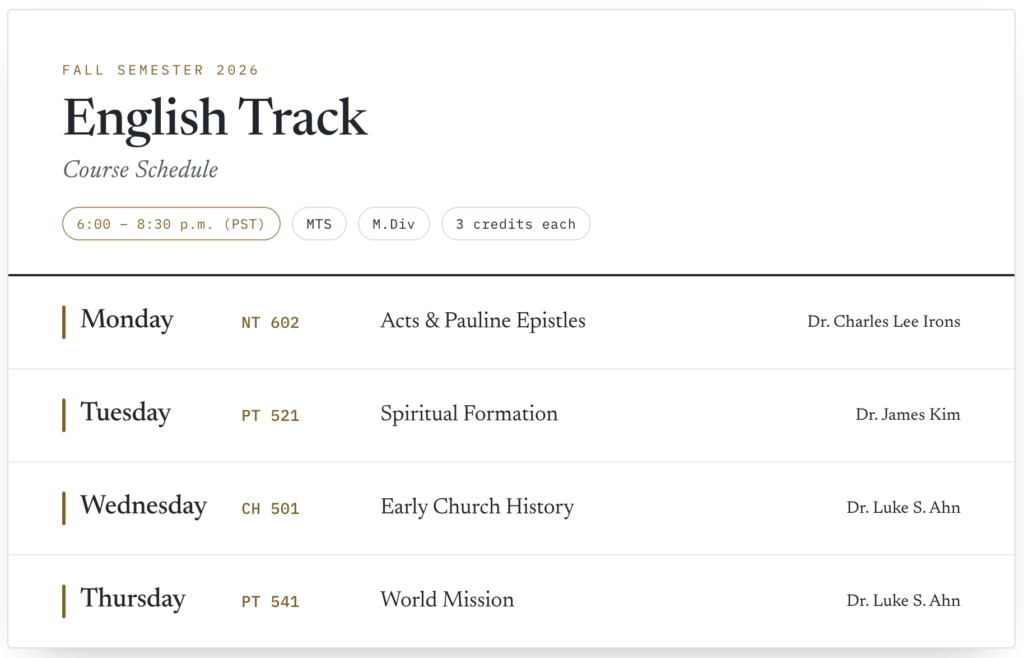Image resolution: width=1024 pixels, height=658 pixels.
Task: Click course code CH 501
Action: 270,509
